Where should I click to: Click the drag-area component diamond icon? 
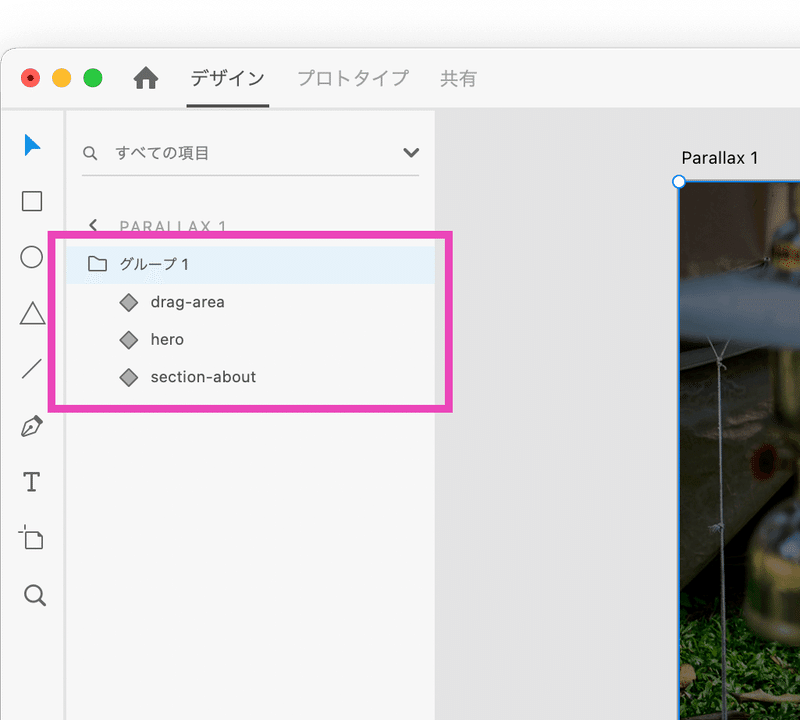coord(129,302)
